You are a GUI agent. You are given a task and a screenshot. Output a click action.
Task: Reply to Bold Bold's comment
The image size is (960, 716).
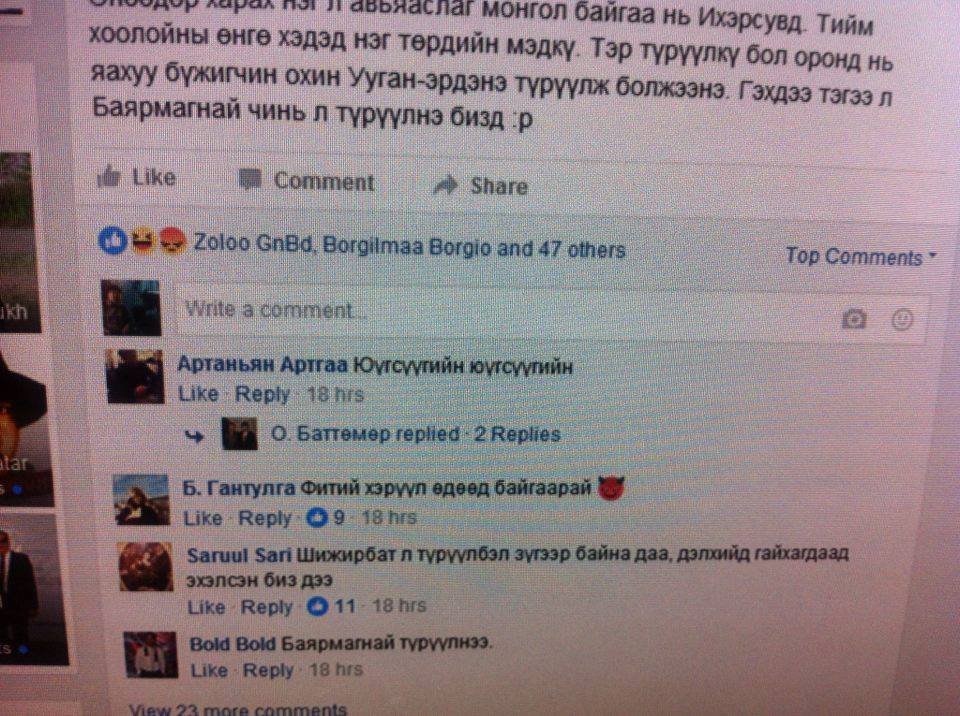pyautogui.click(x=268, y=670)
